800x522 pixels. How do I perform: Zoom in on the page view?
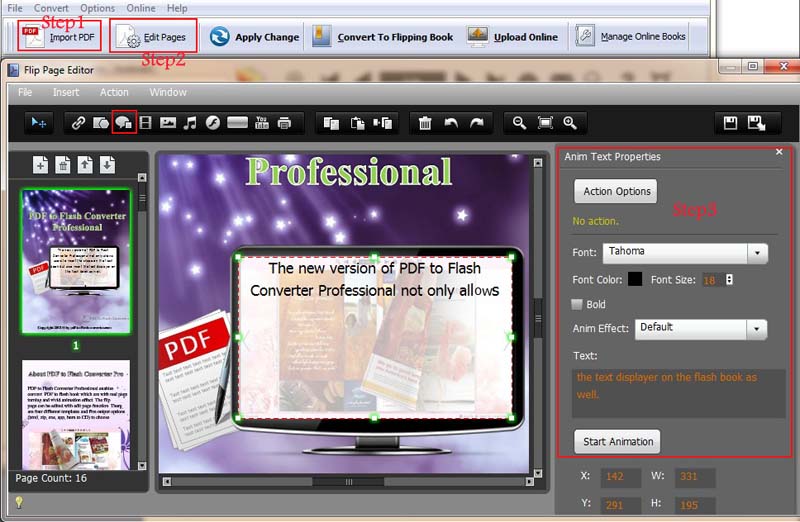tap(570, 123)
